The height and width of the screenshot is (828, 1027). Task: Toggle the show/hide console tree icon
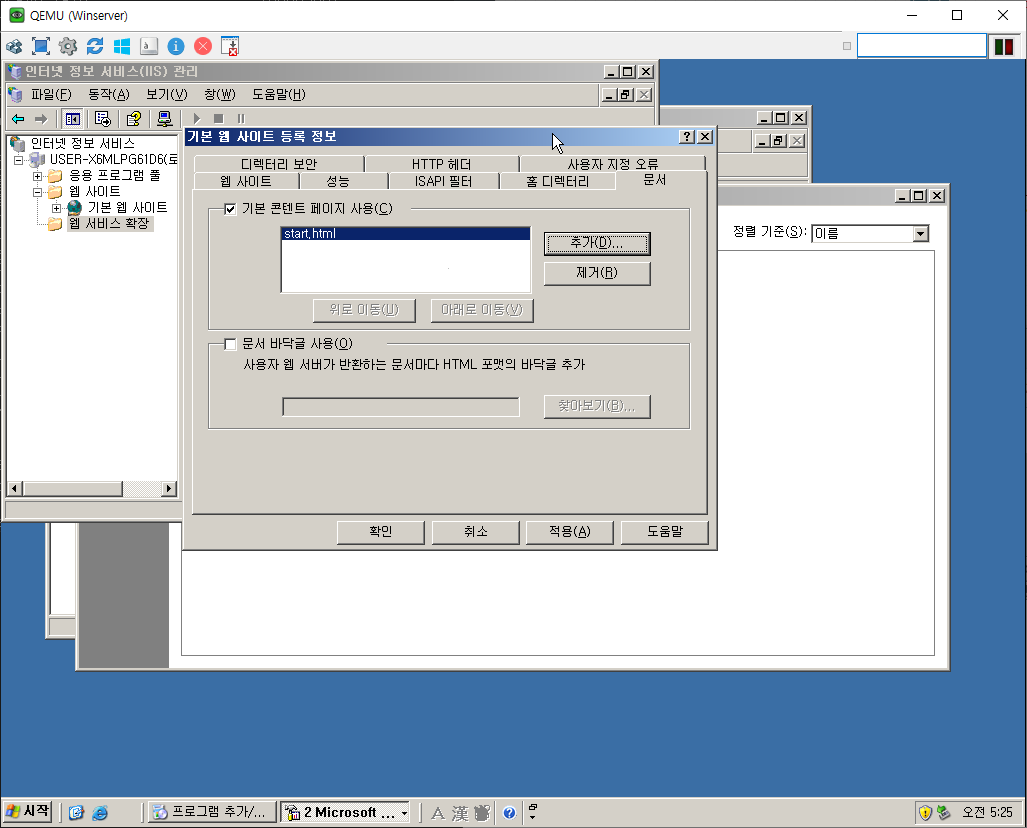pyautogui.click(x=73, y=119)
